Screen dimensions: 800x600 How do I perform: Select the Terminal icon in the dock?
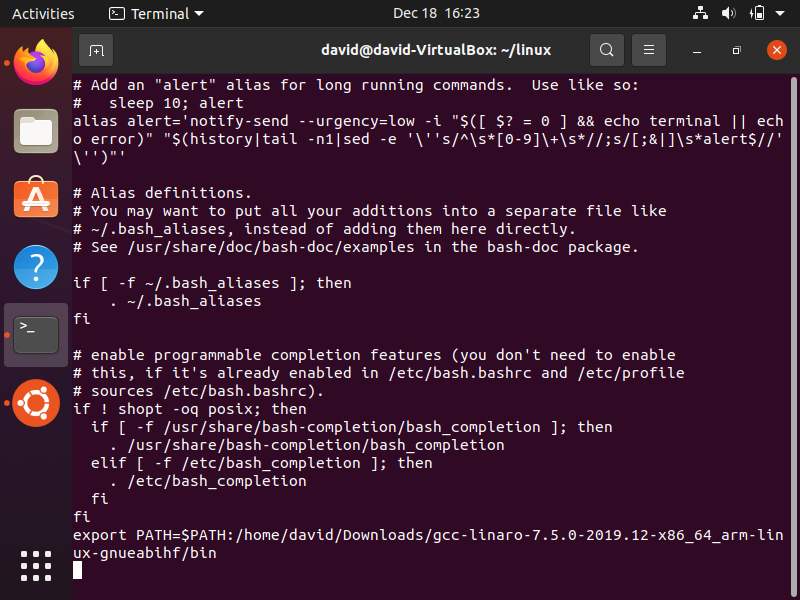coord(36,334)
